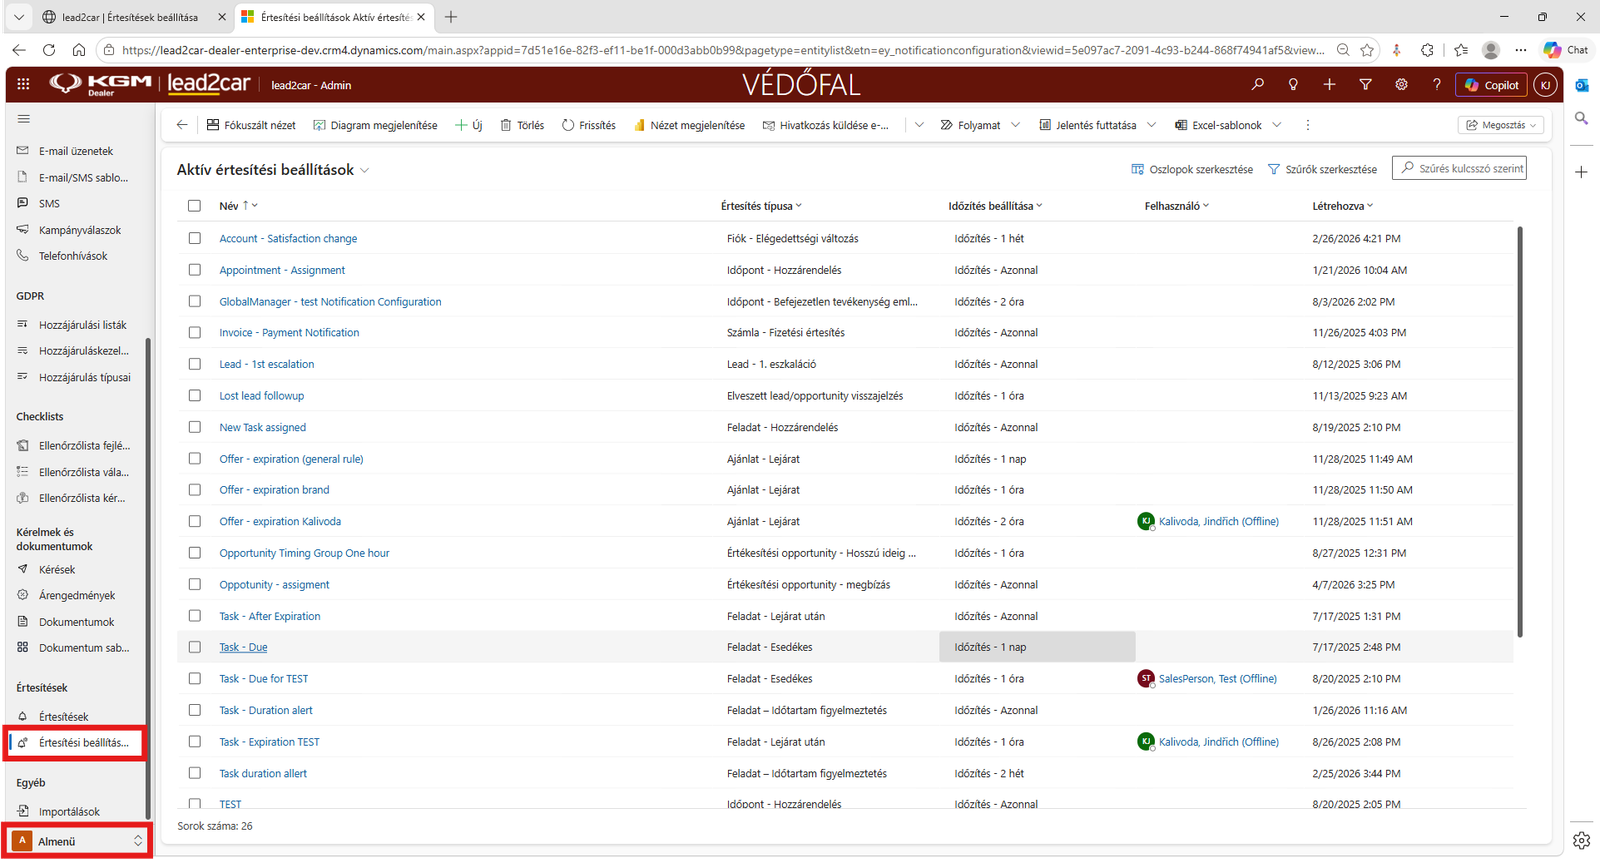Open the Folyamat dropdown arrow

tap(1015, 125)
